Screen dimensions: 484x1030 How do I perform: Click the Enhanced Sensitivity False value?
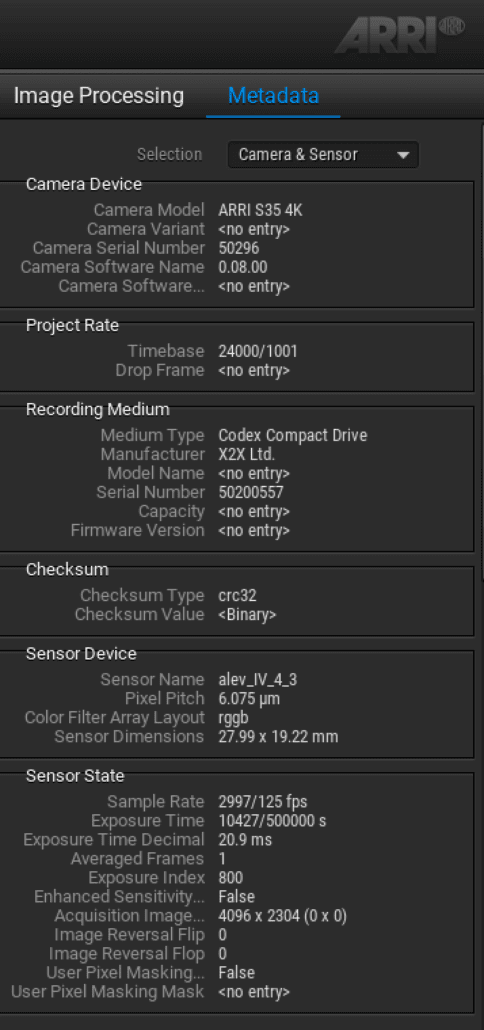tap(236, 897)
